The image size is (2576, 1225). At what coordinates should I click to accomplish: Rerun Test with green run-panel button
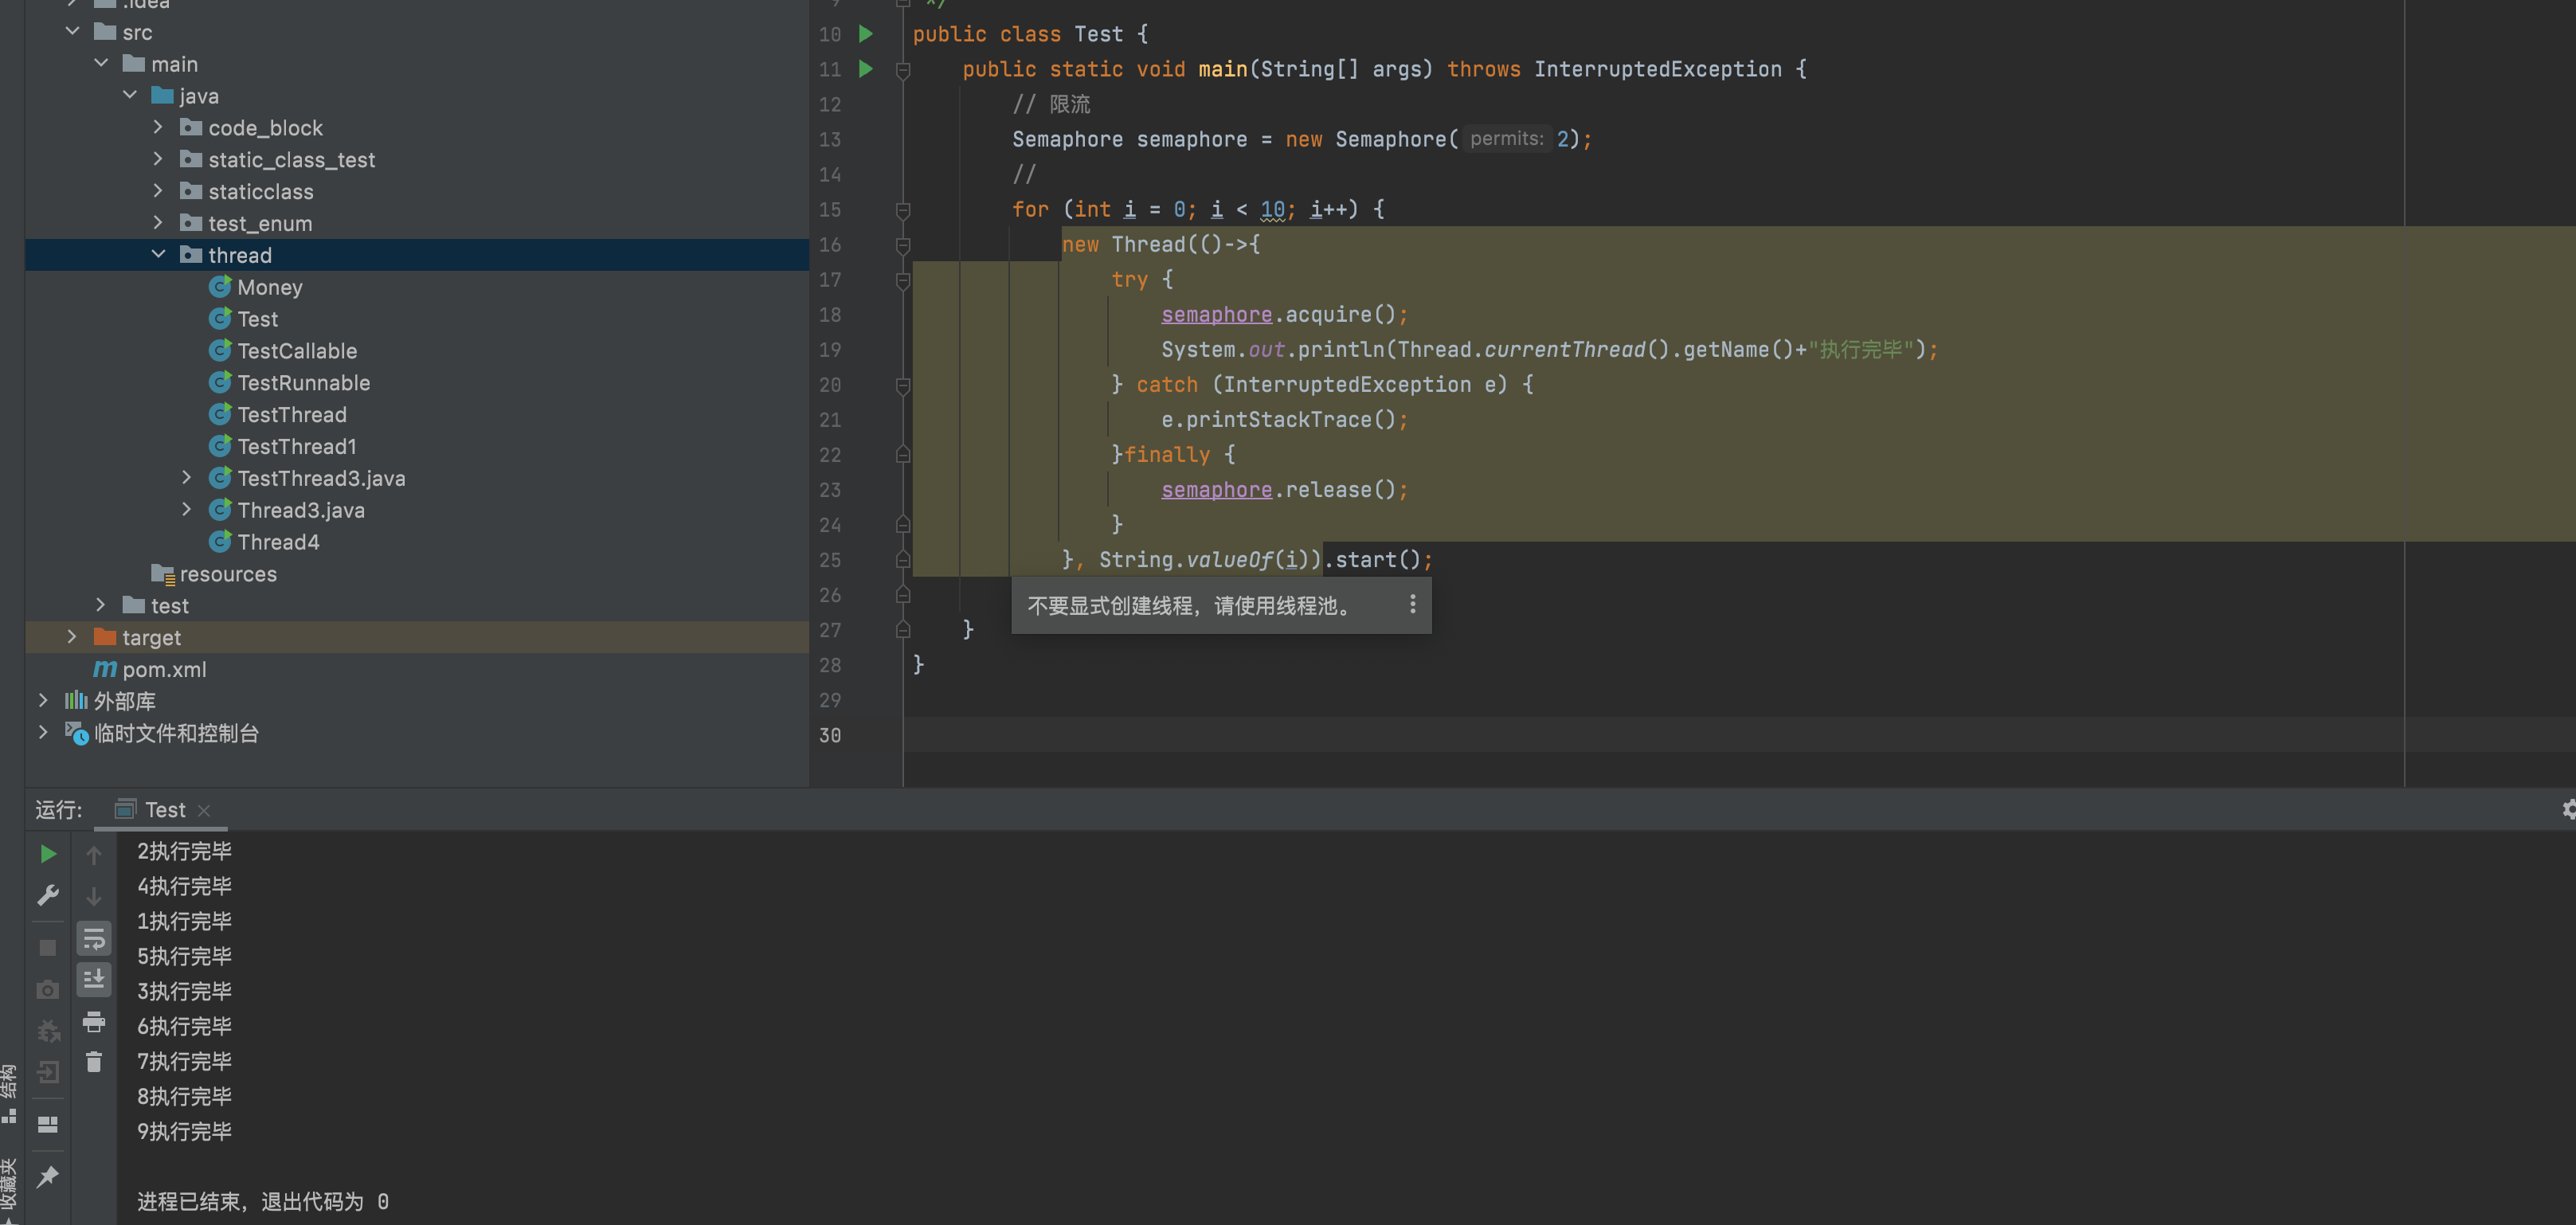pos(47,853)
